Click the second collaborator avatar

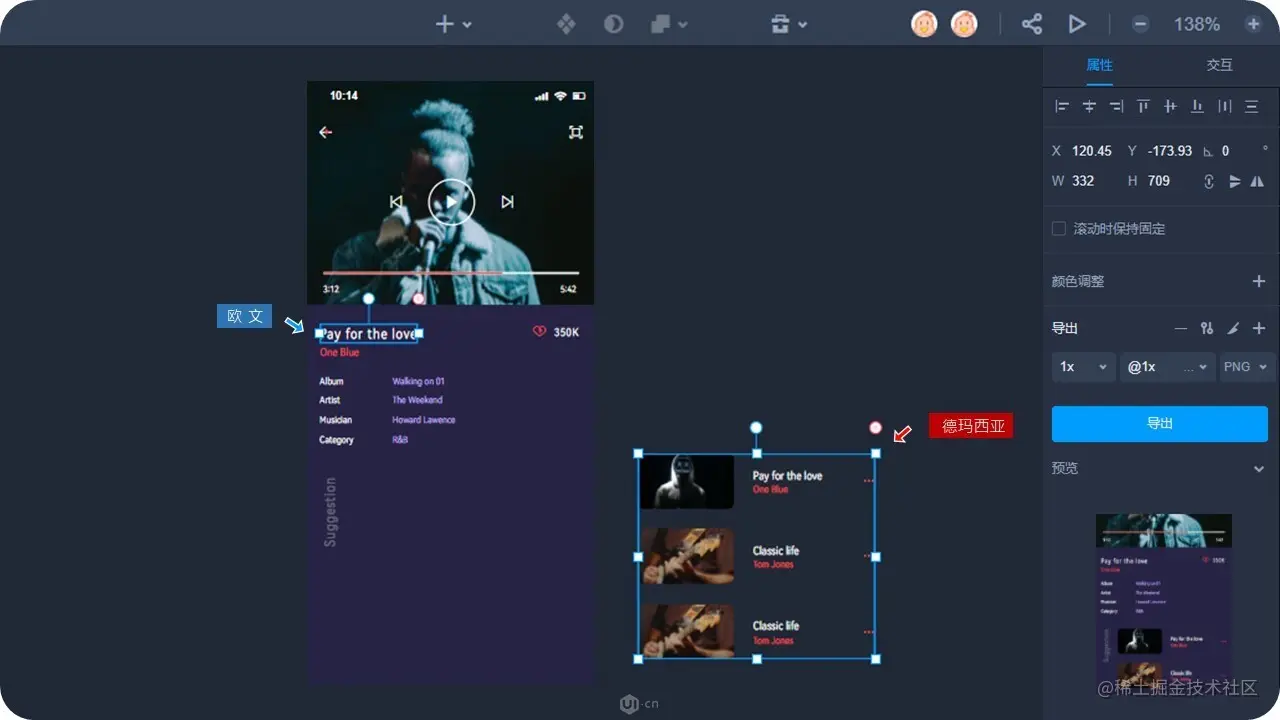(964, 24)
